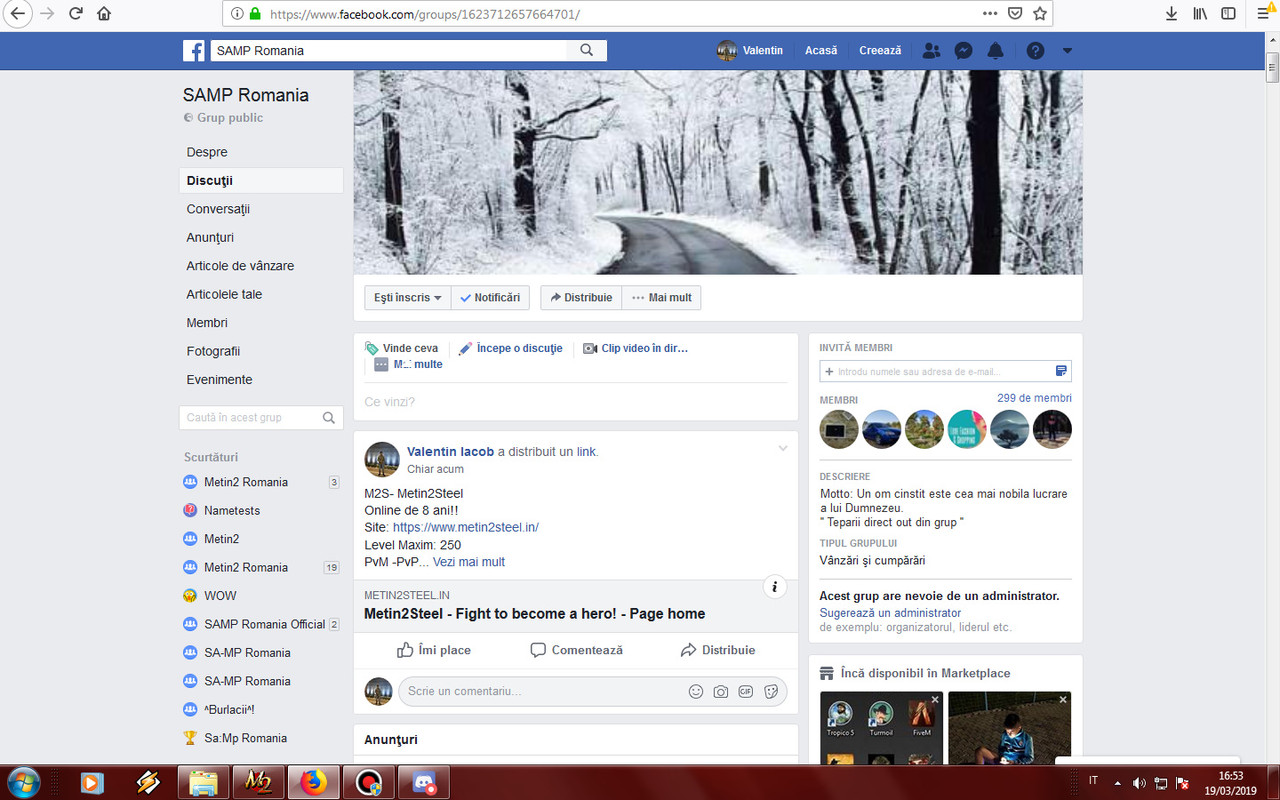Image resolution: width=1280 pixels, height=800 pixels.
Task: Open the 299 de membri link
Action: 1034,398
